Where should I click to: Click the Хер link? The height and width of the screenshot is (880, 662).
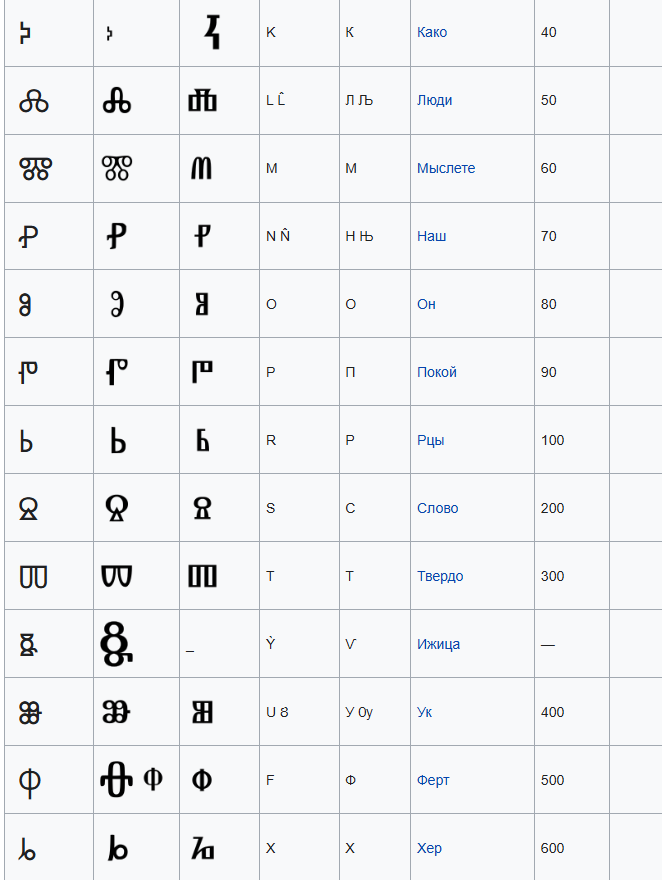coord(429,847)
